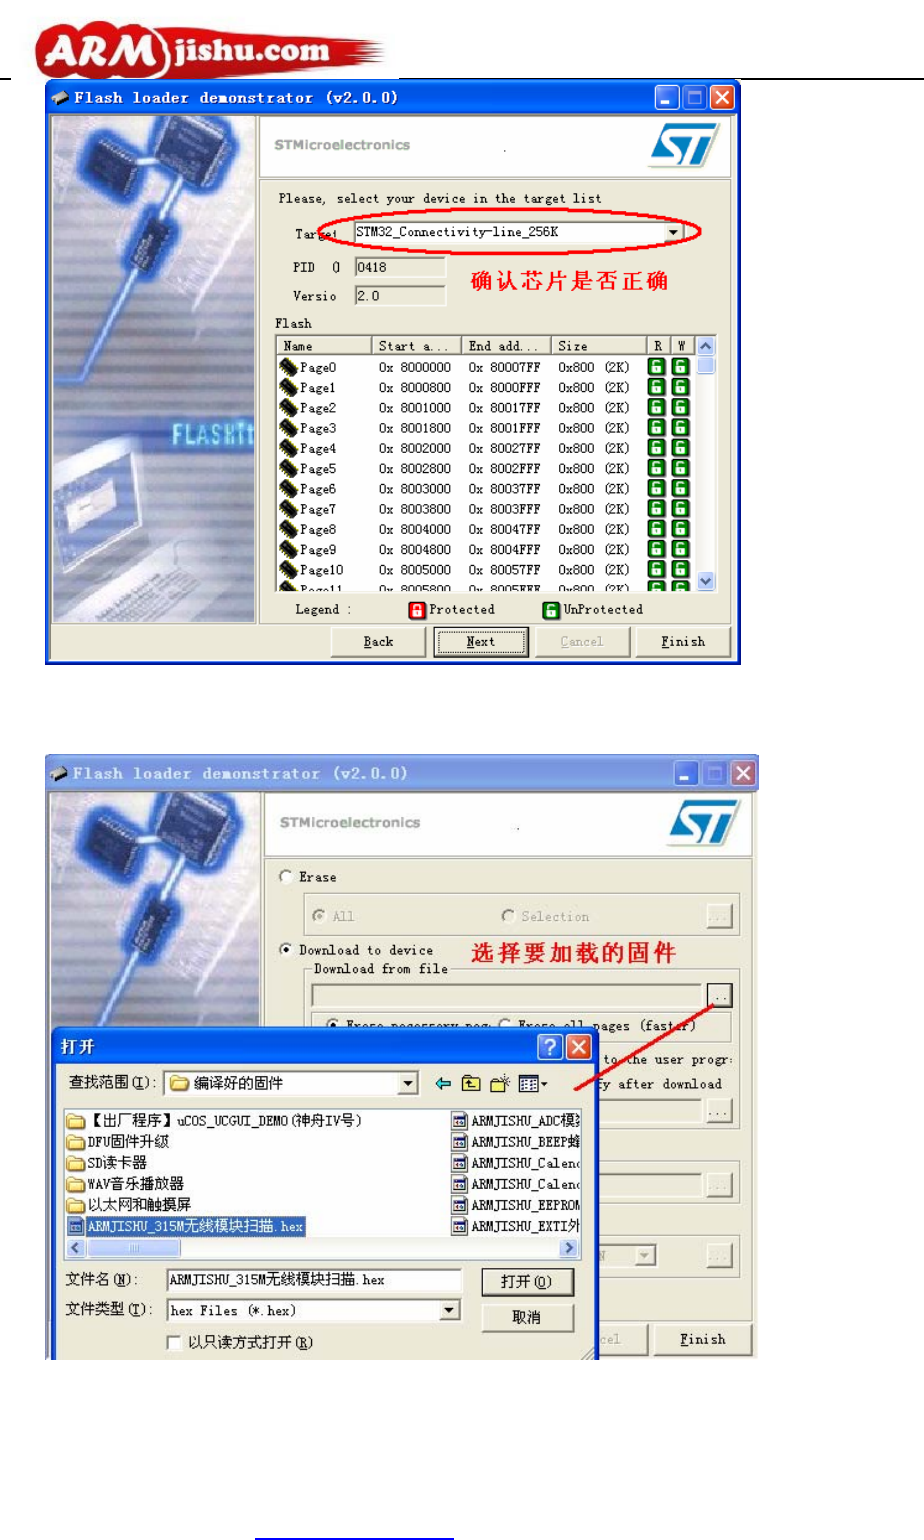Click Page8 read-protection lock icon
924x1540 pixels.
click(x=657, y=529)
